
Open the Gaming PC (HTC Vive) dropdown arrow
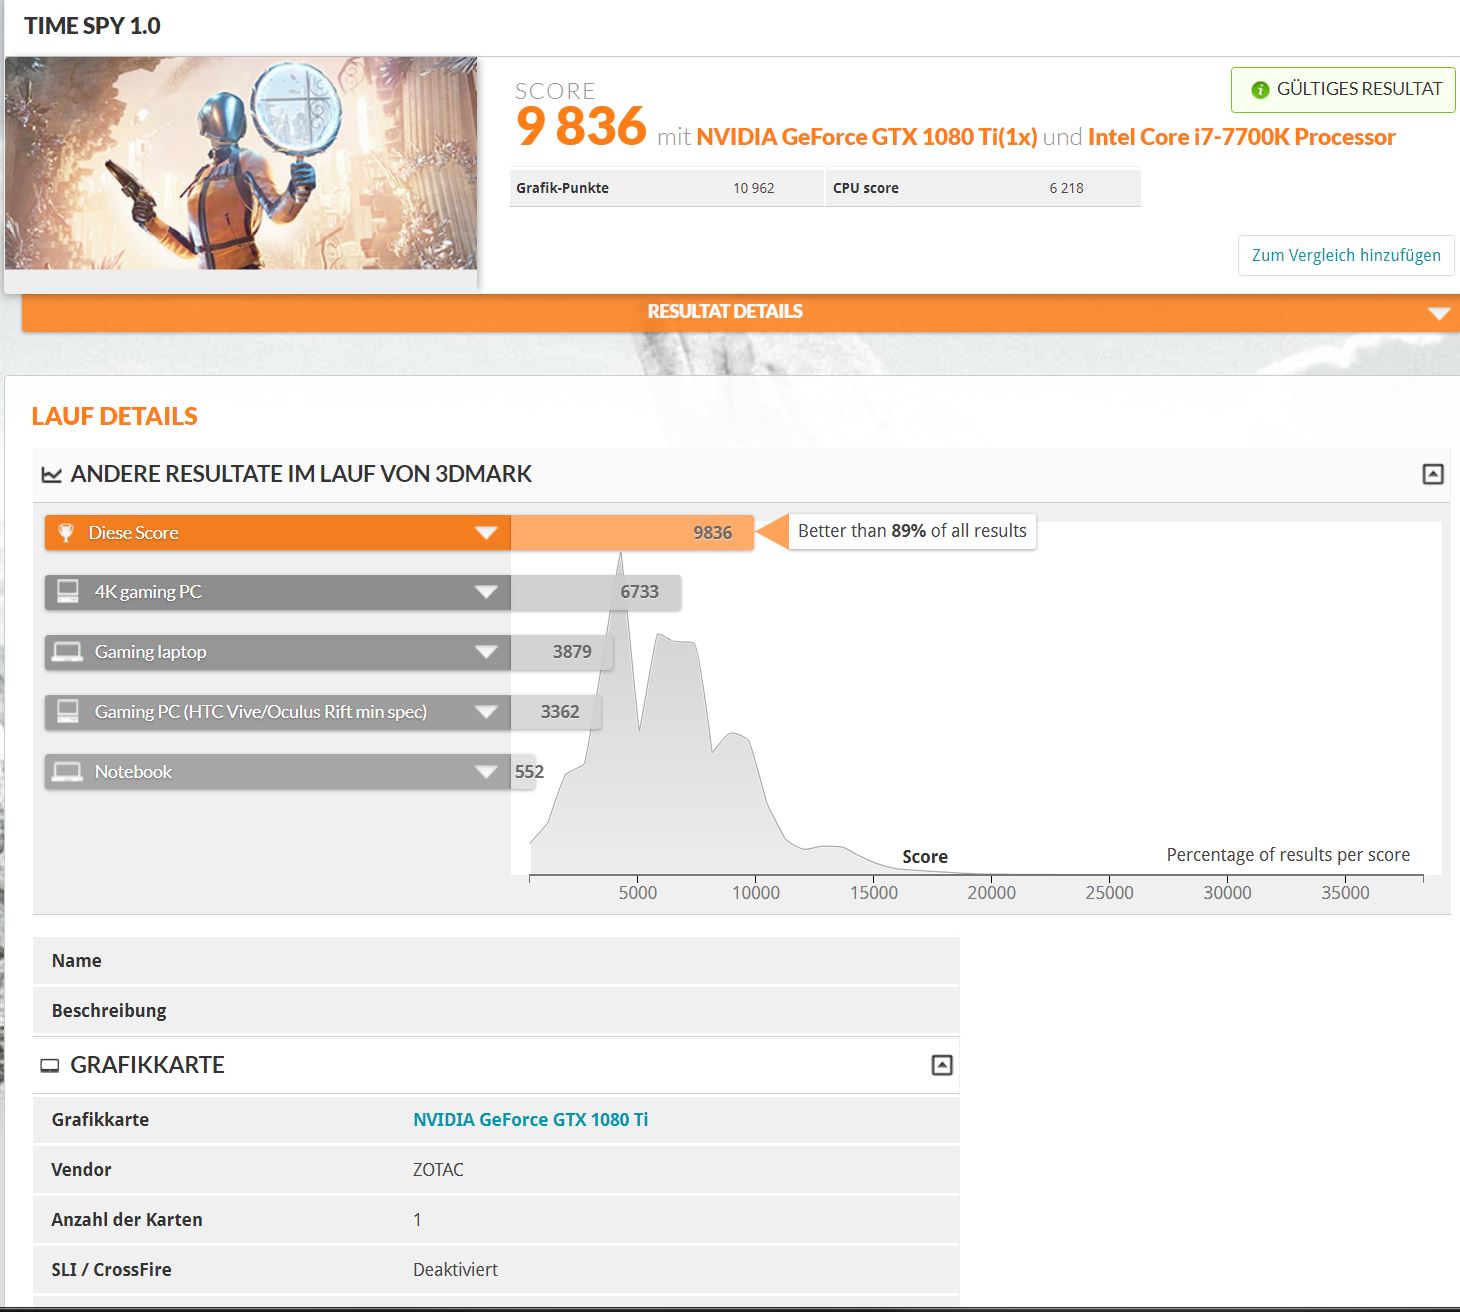486,712
